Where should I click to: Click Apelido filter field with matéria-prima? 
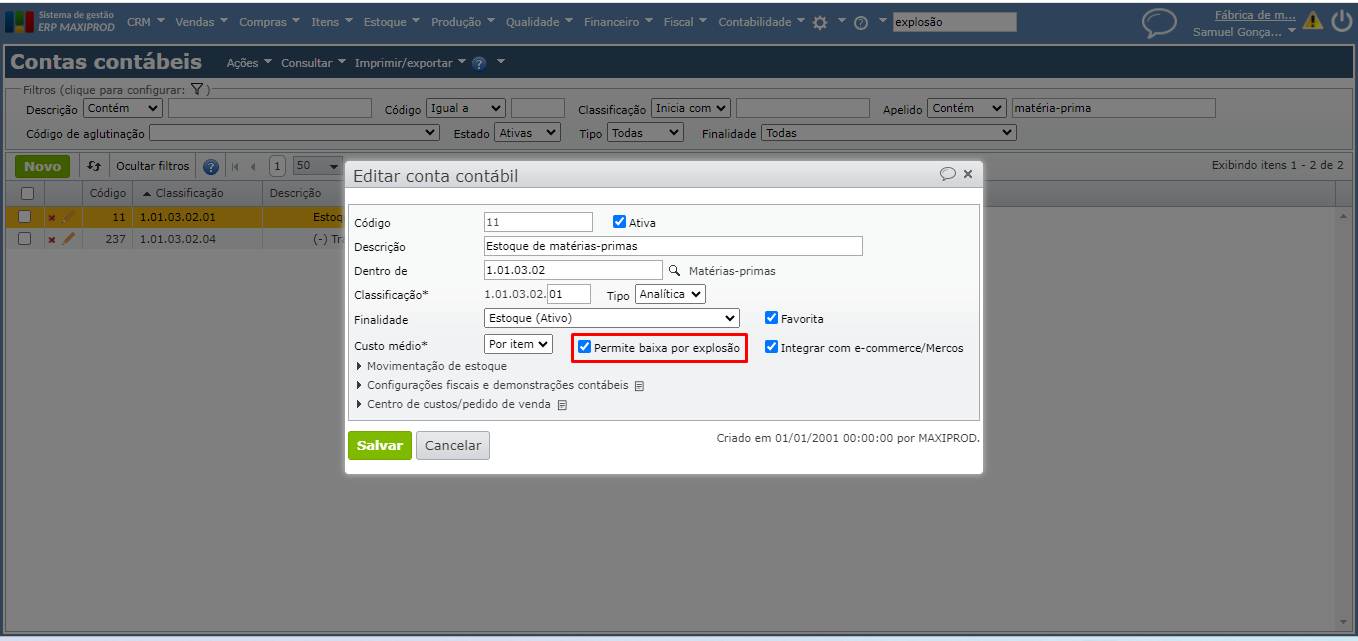(1114, 108)
